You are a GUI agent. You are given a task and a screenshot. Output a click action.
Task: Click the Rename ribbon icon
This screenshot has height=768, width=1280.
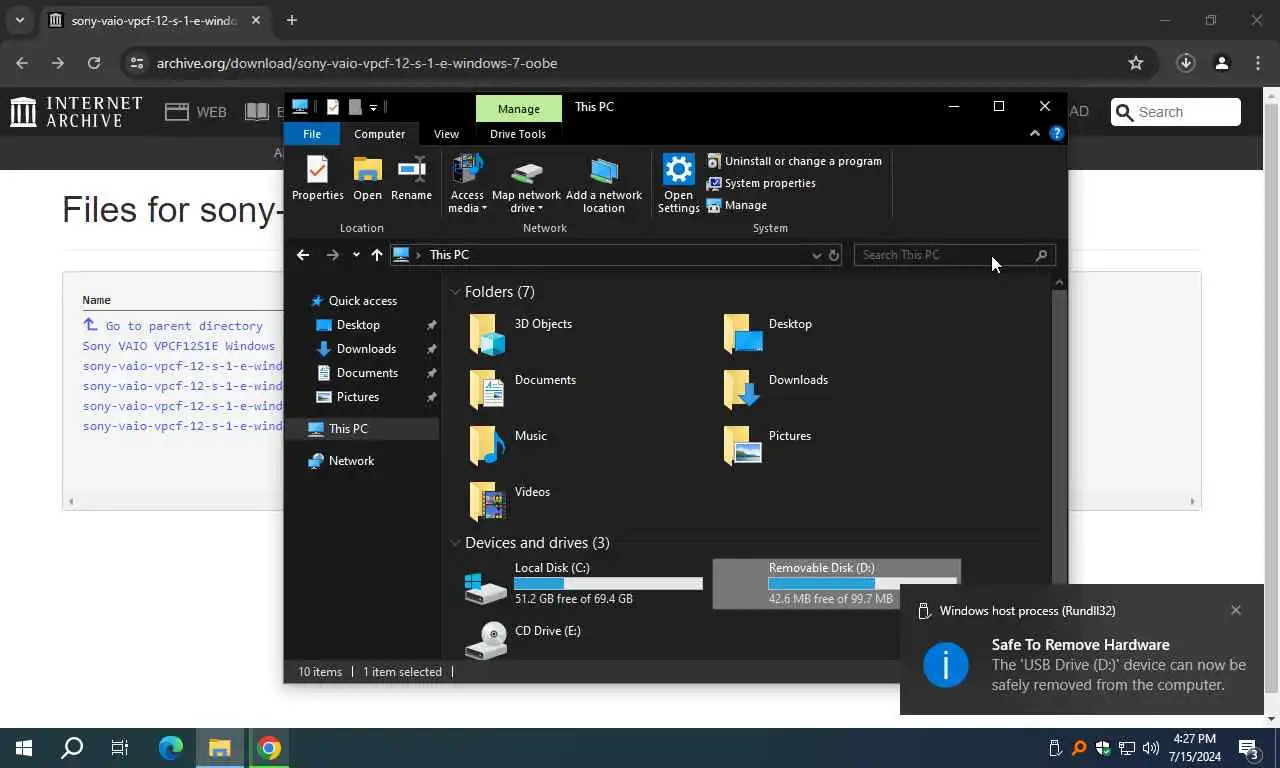[x=411, y=179]
